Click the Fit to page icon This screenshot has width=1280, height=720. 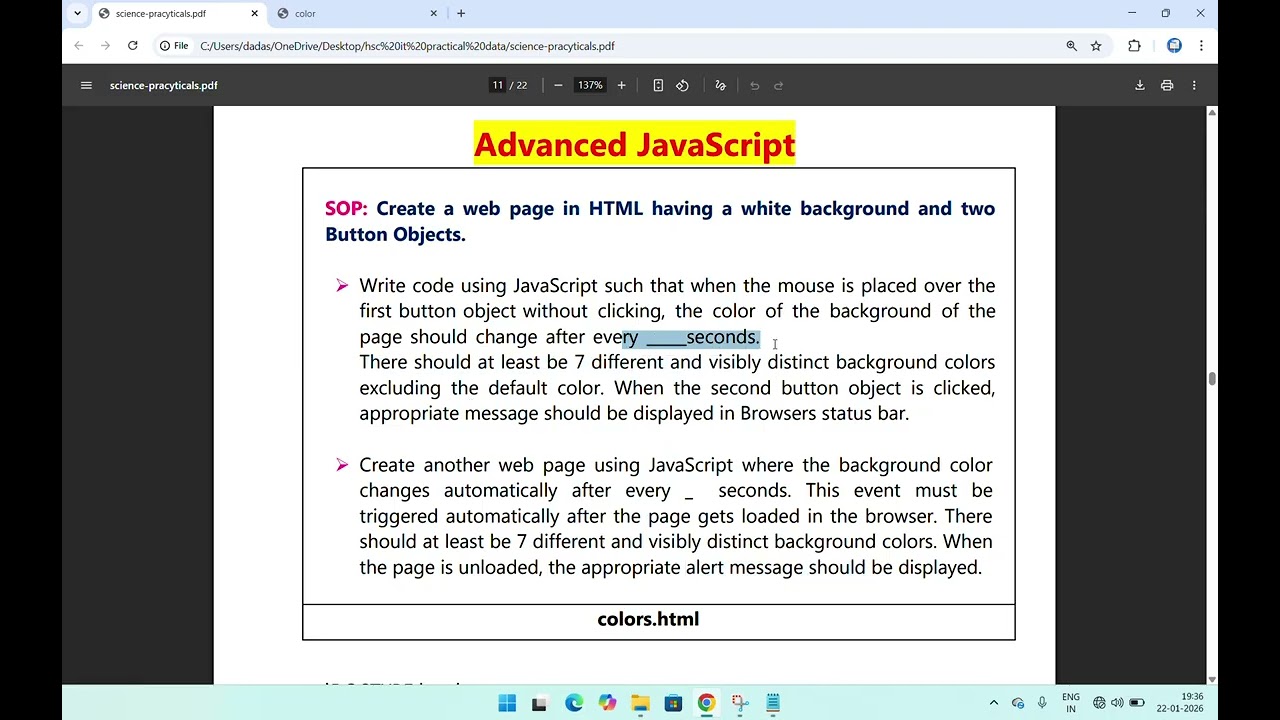click(658, 85)
